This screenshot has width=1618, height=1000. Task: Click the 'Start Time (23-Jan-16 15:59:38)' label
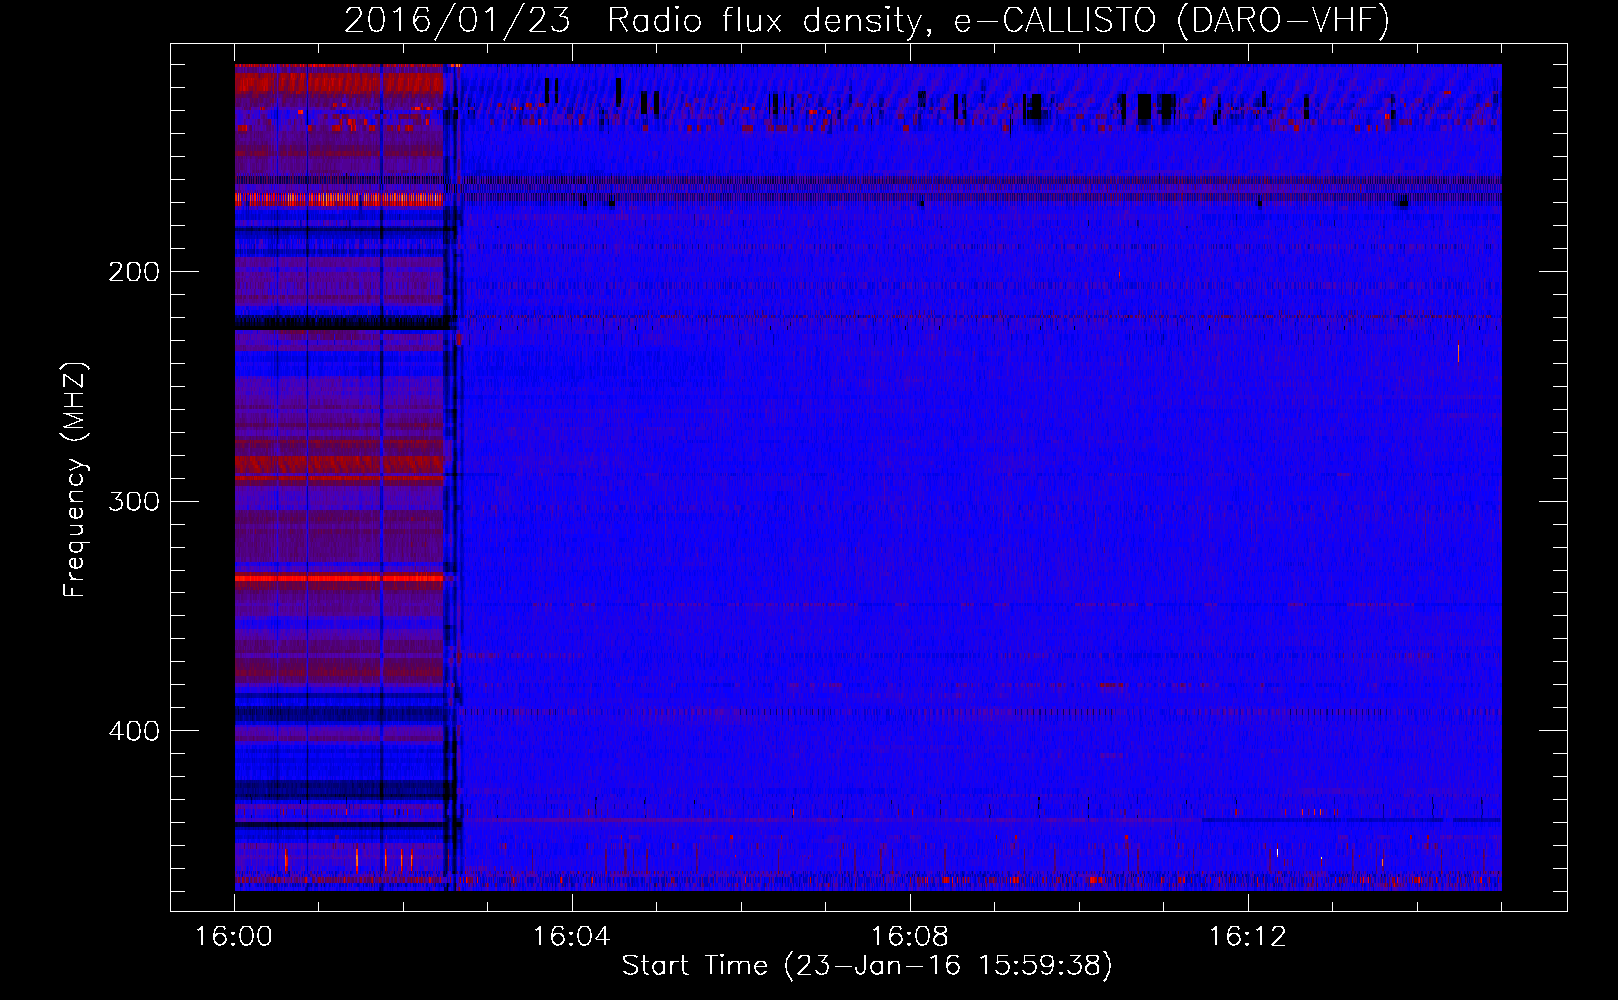pyautogui.click(x=867, y=966)
